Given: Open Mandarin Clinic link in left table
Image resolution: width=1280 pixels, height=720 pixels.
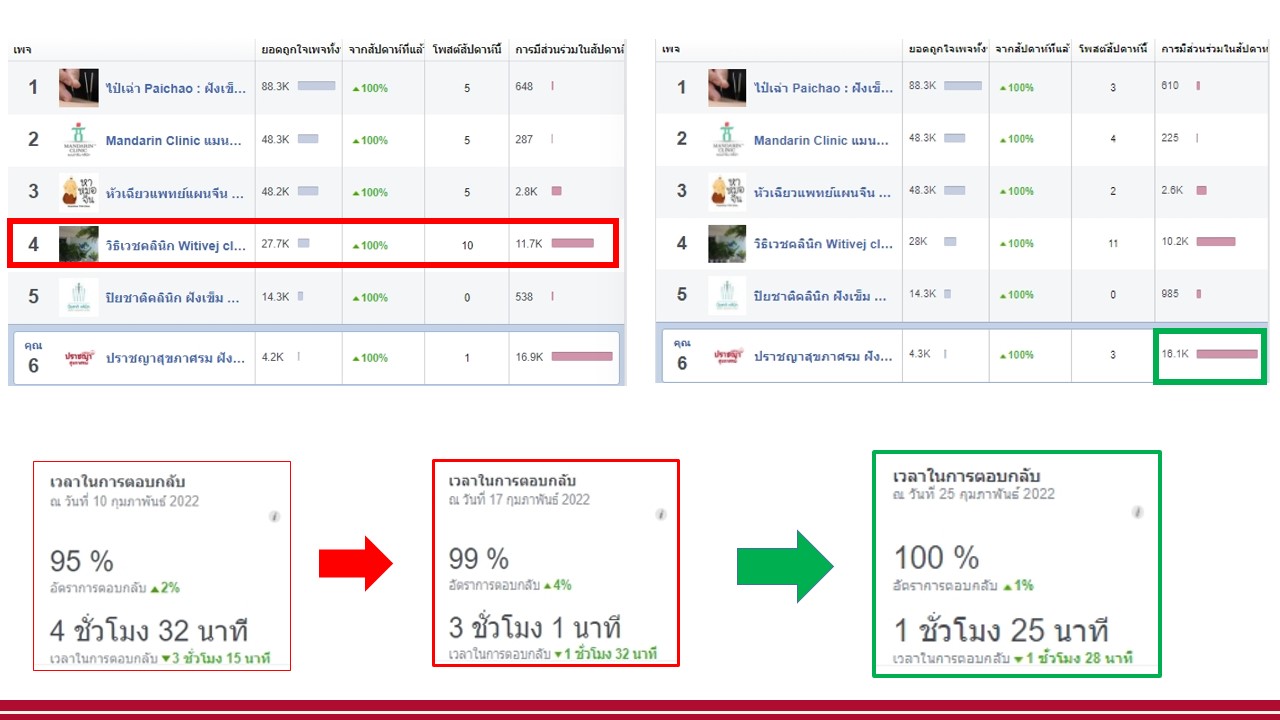Looking at the screenshot, I should click(173, 140).
